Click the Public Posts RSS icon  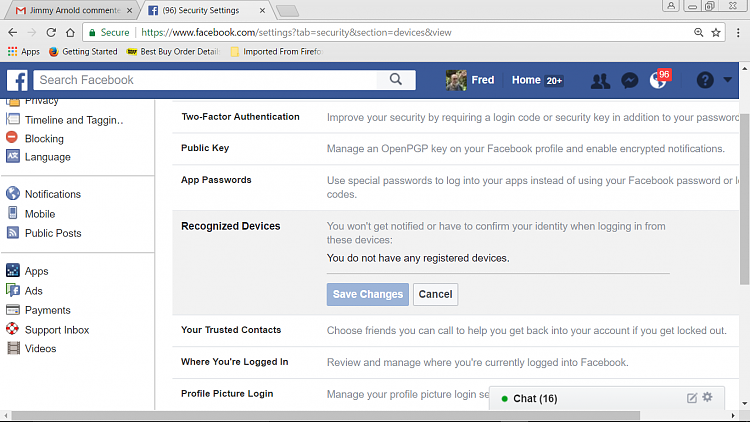pyautogui.click(x=13, y=233)
